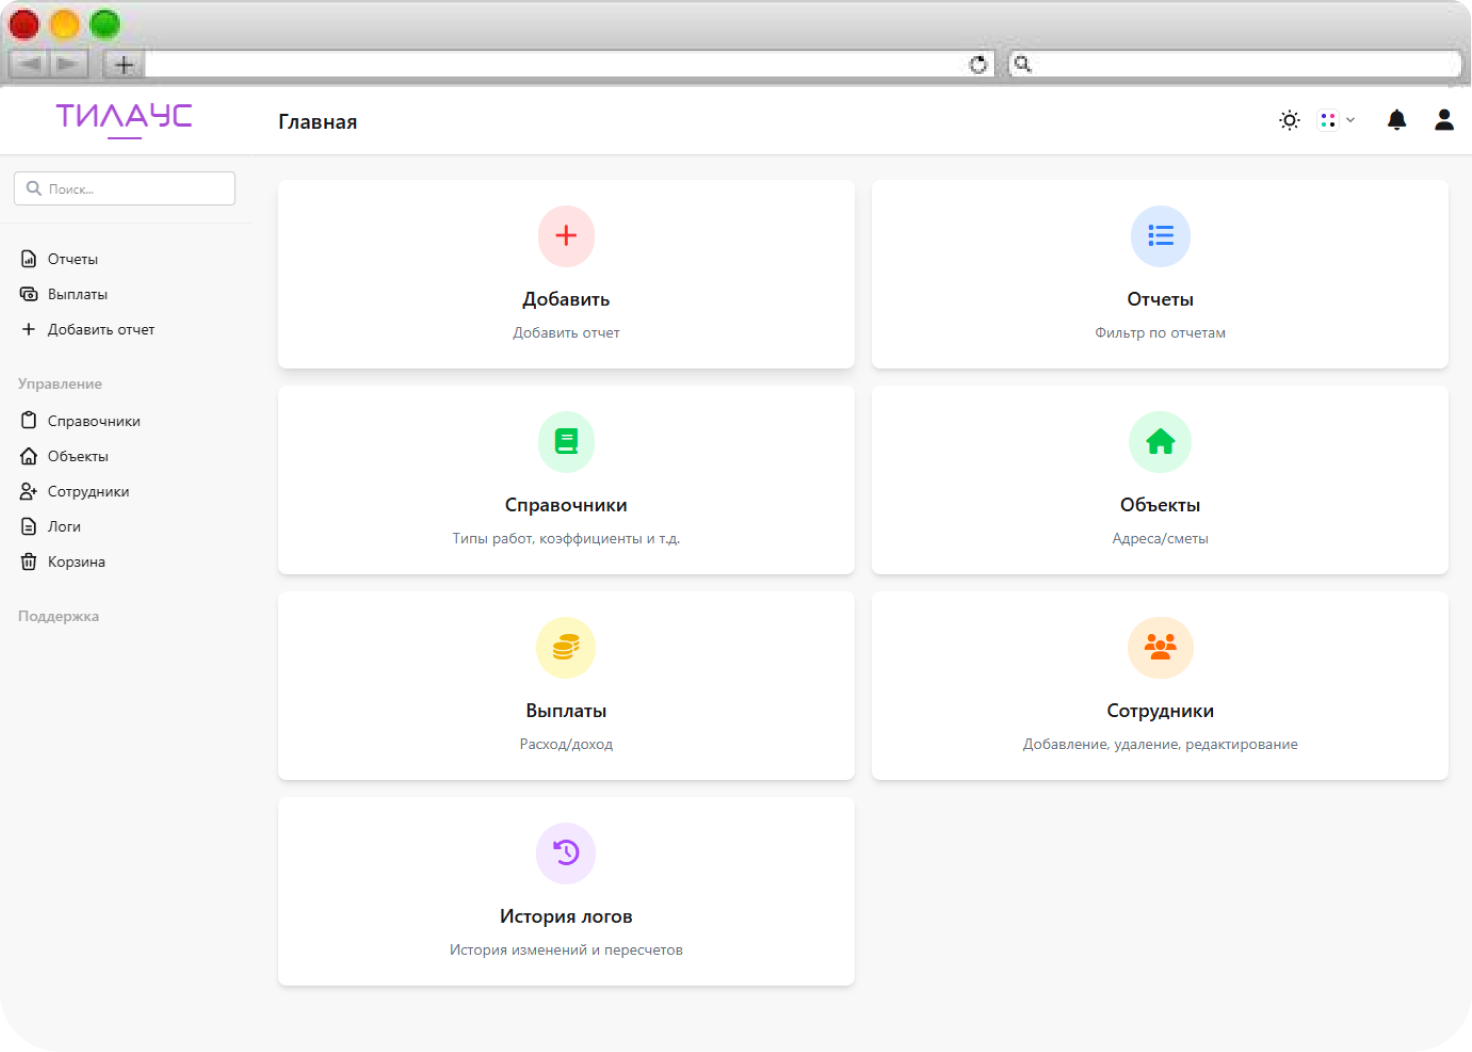
Task: Open the colored dots palette dropdown
Action: [1336, 120]
